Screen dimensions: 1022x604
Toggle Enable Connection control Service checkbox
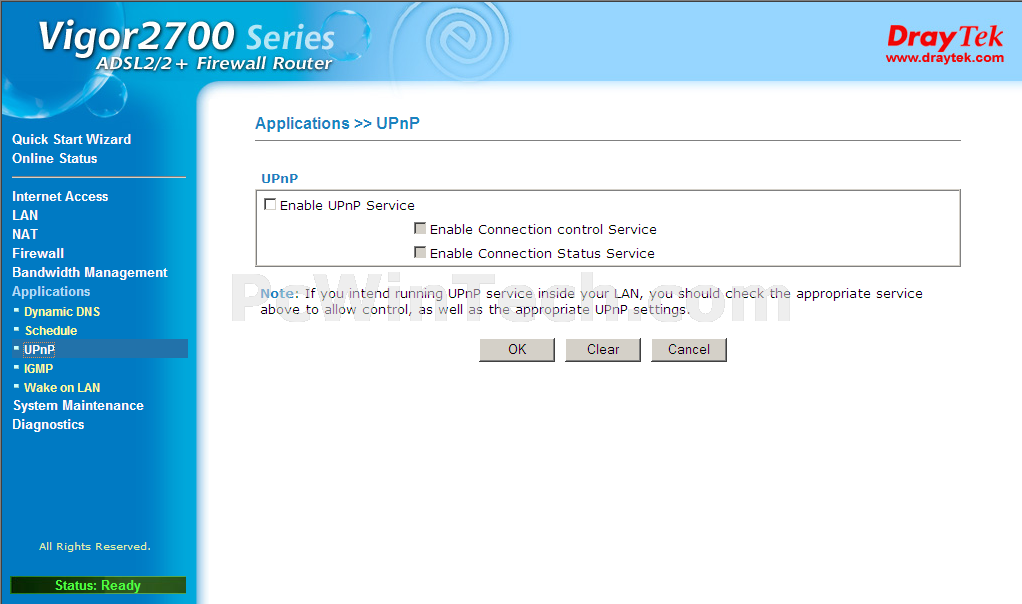pyautogui.click(x=420, y=229)
